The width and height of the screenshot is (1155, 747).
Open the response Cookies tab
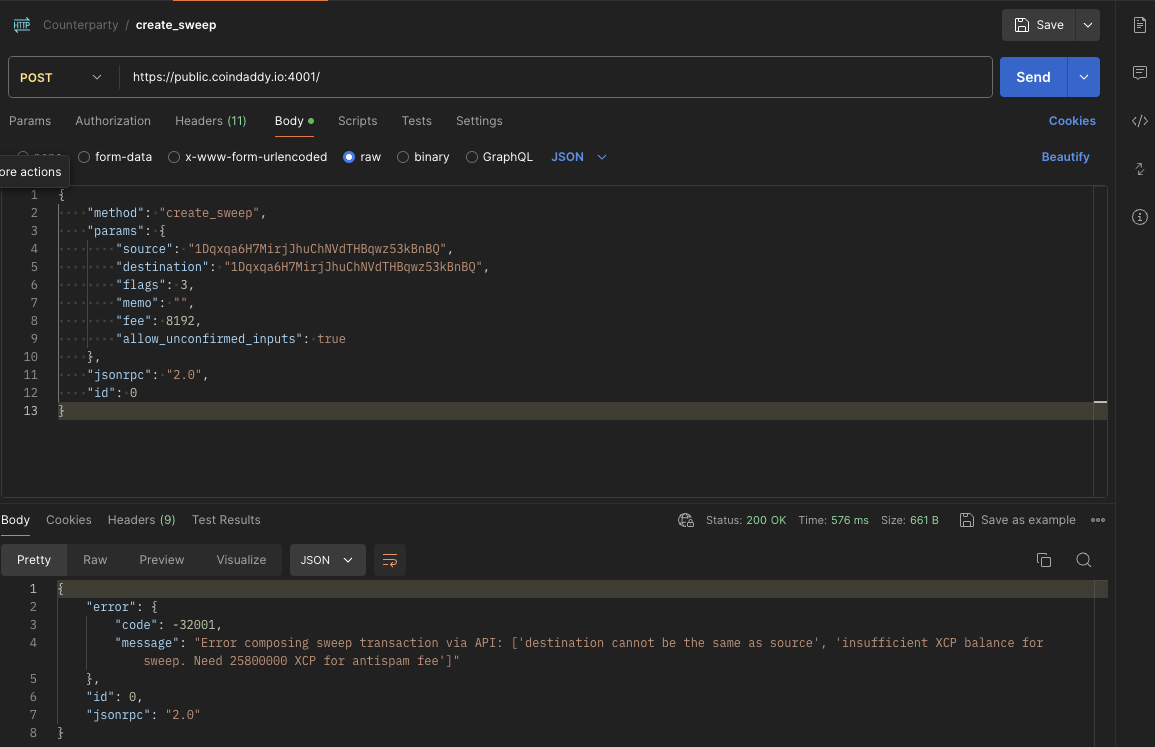coord(69,520)
